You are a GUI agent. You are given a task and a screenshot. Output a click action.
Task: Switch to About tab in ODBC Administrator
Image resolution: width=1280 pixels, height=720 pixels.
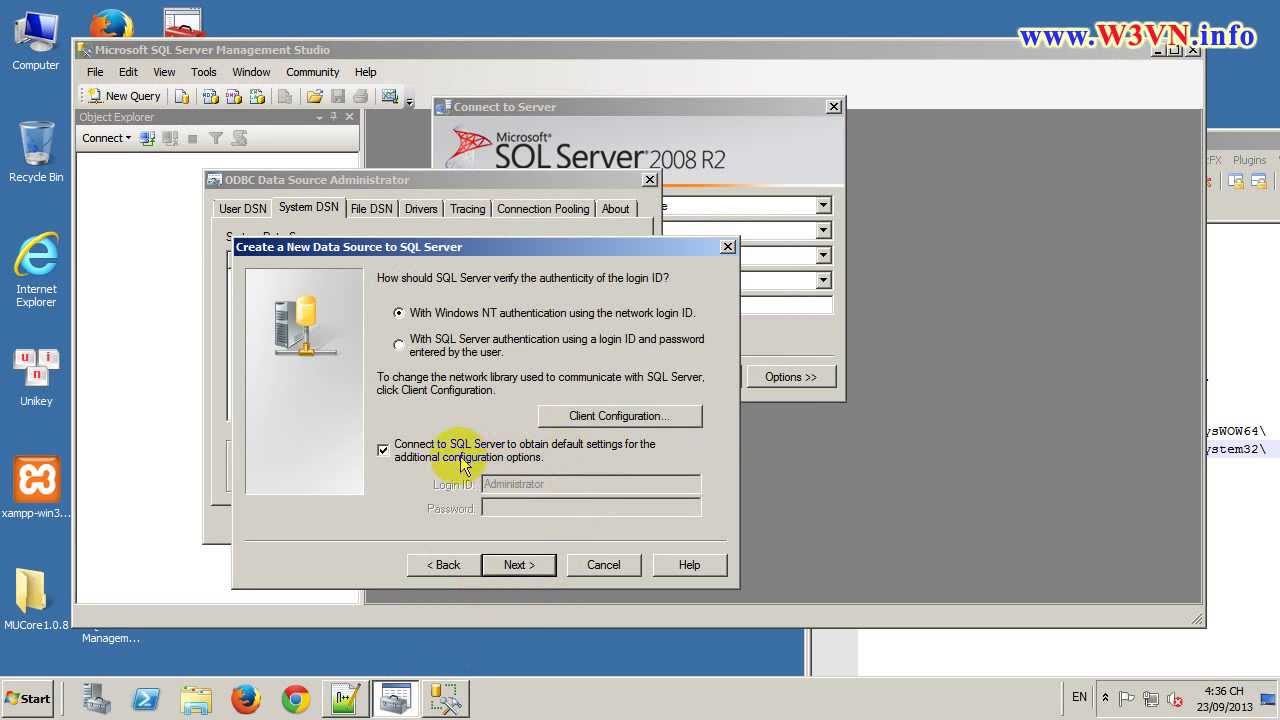point(615,209)
